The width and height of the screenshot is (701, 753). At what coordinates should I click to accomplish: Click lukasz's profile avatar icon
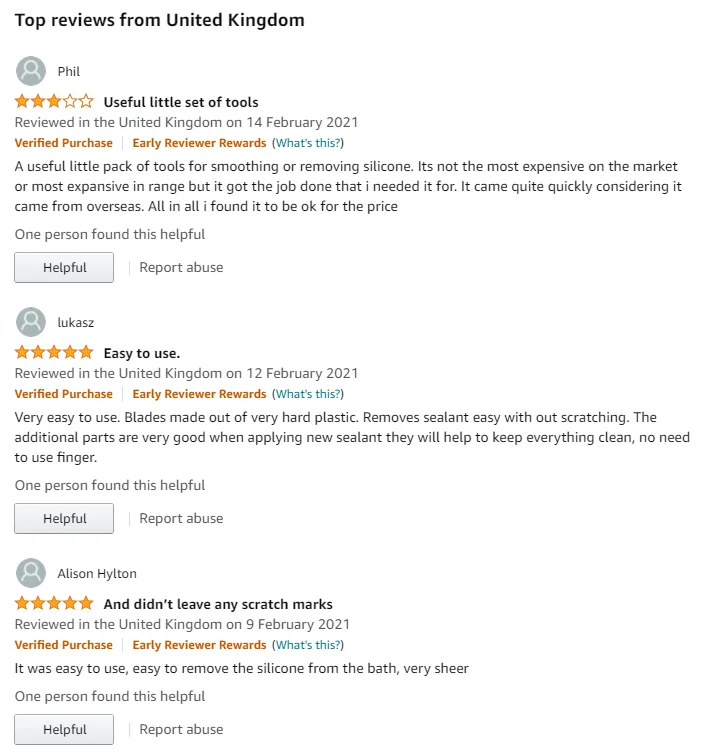(x=31, y=322)
